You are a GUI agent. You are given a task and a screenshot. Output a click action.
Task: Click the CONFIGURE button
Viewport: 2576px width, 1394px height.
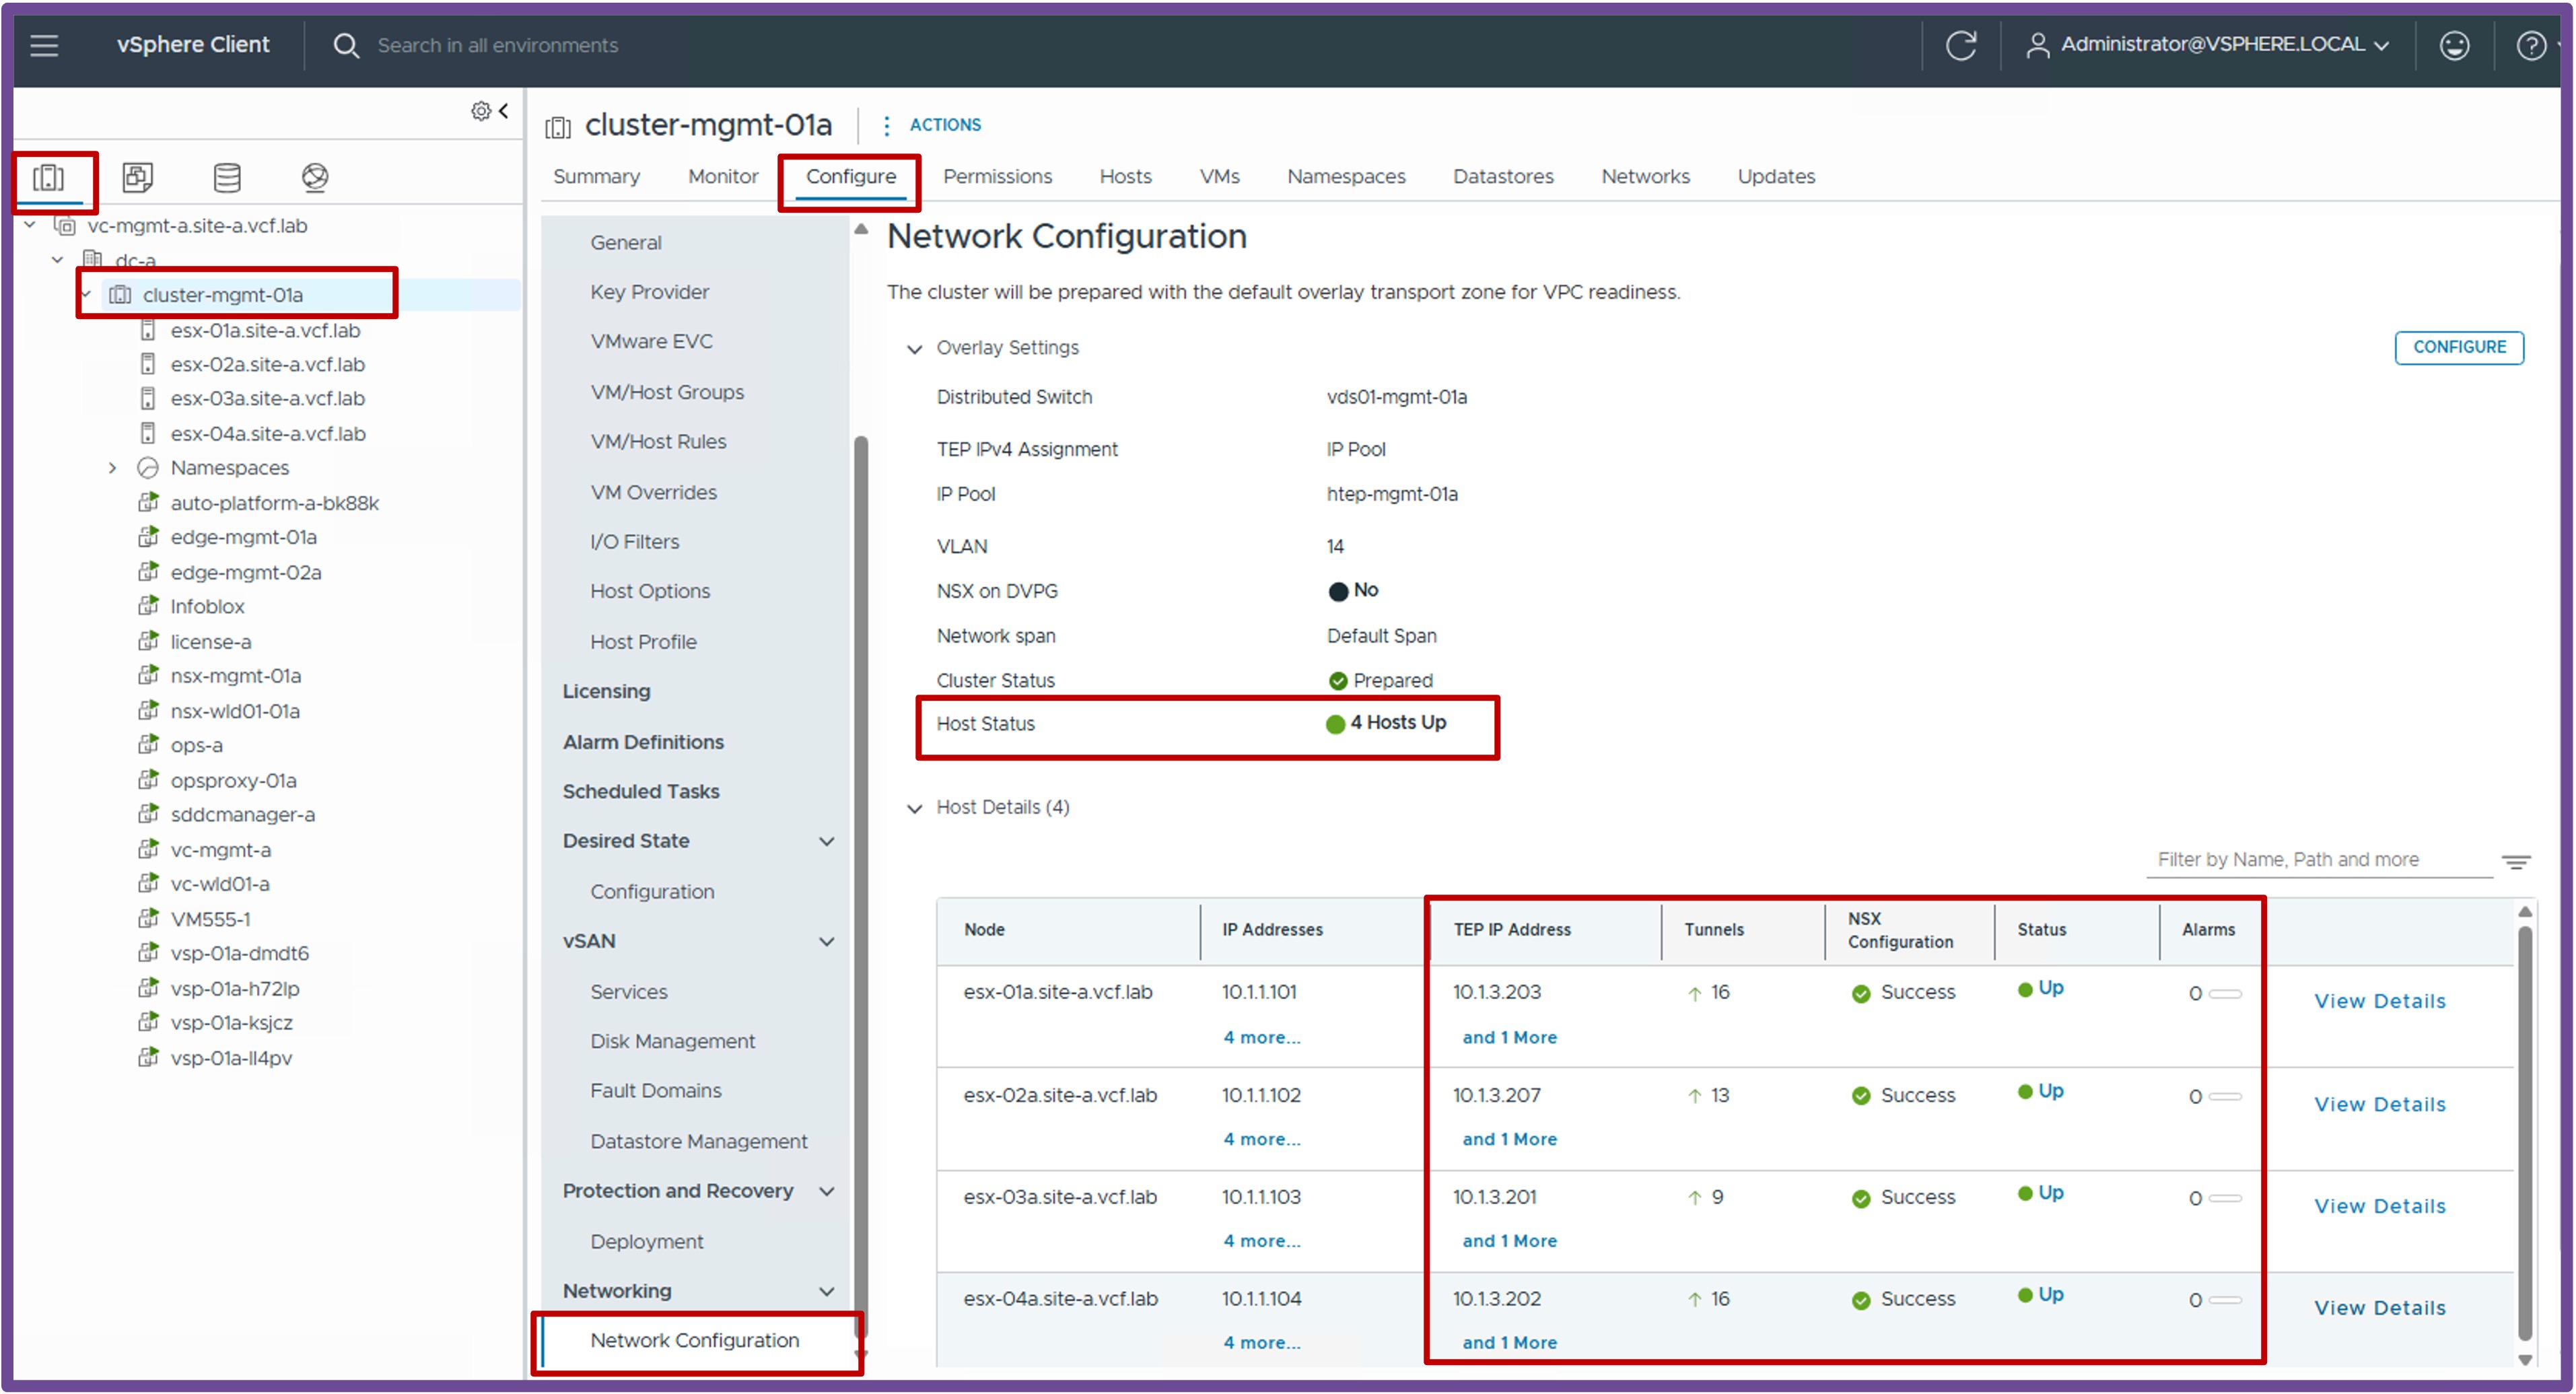[x=2459, y=347]
